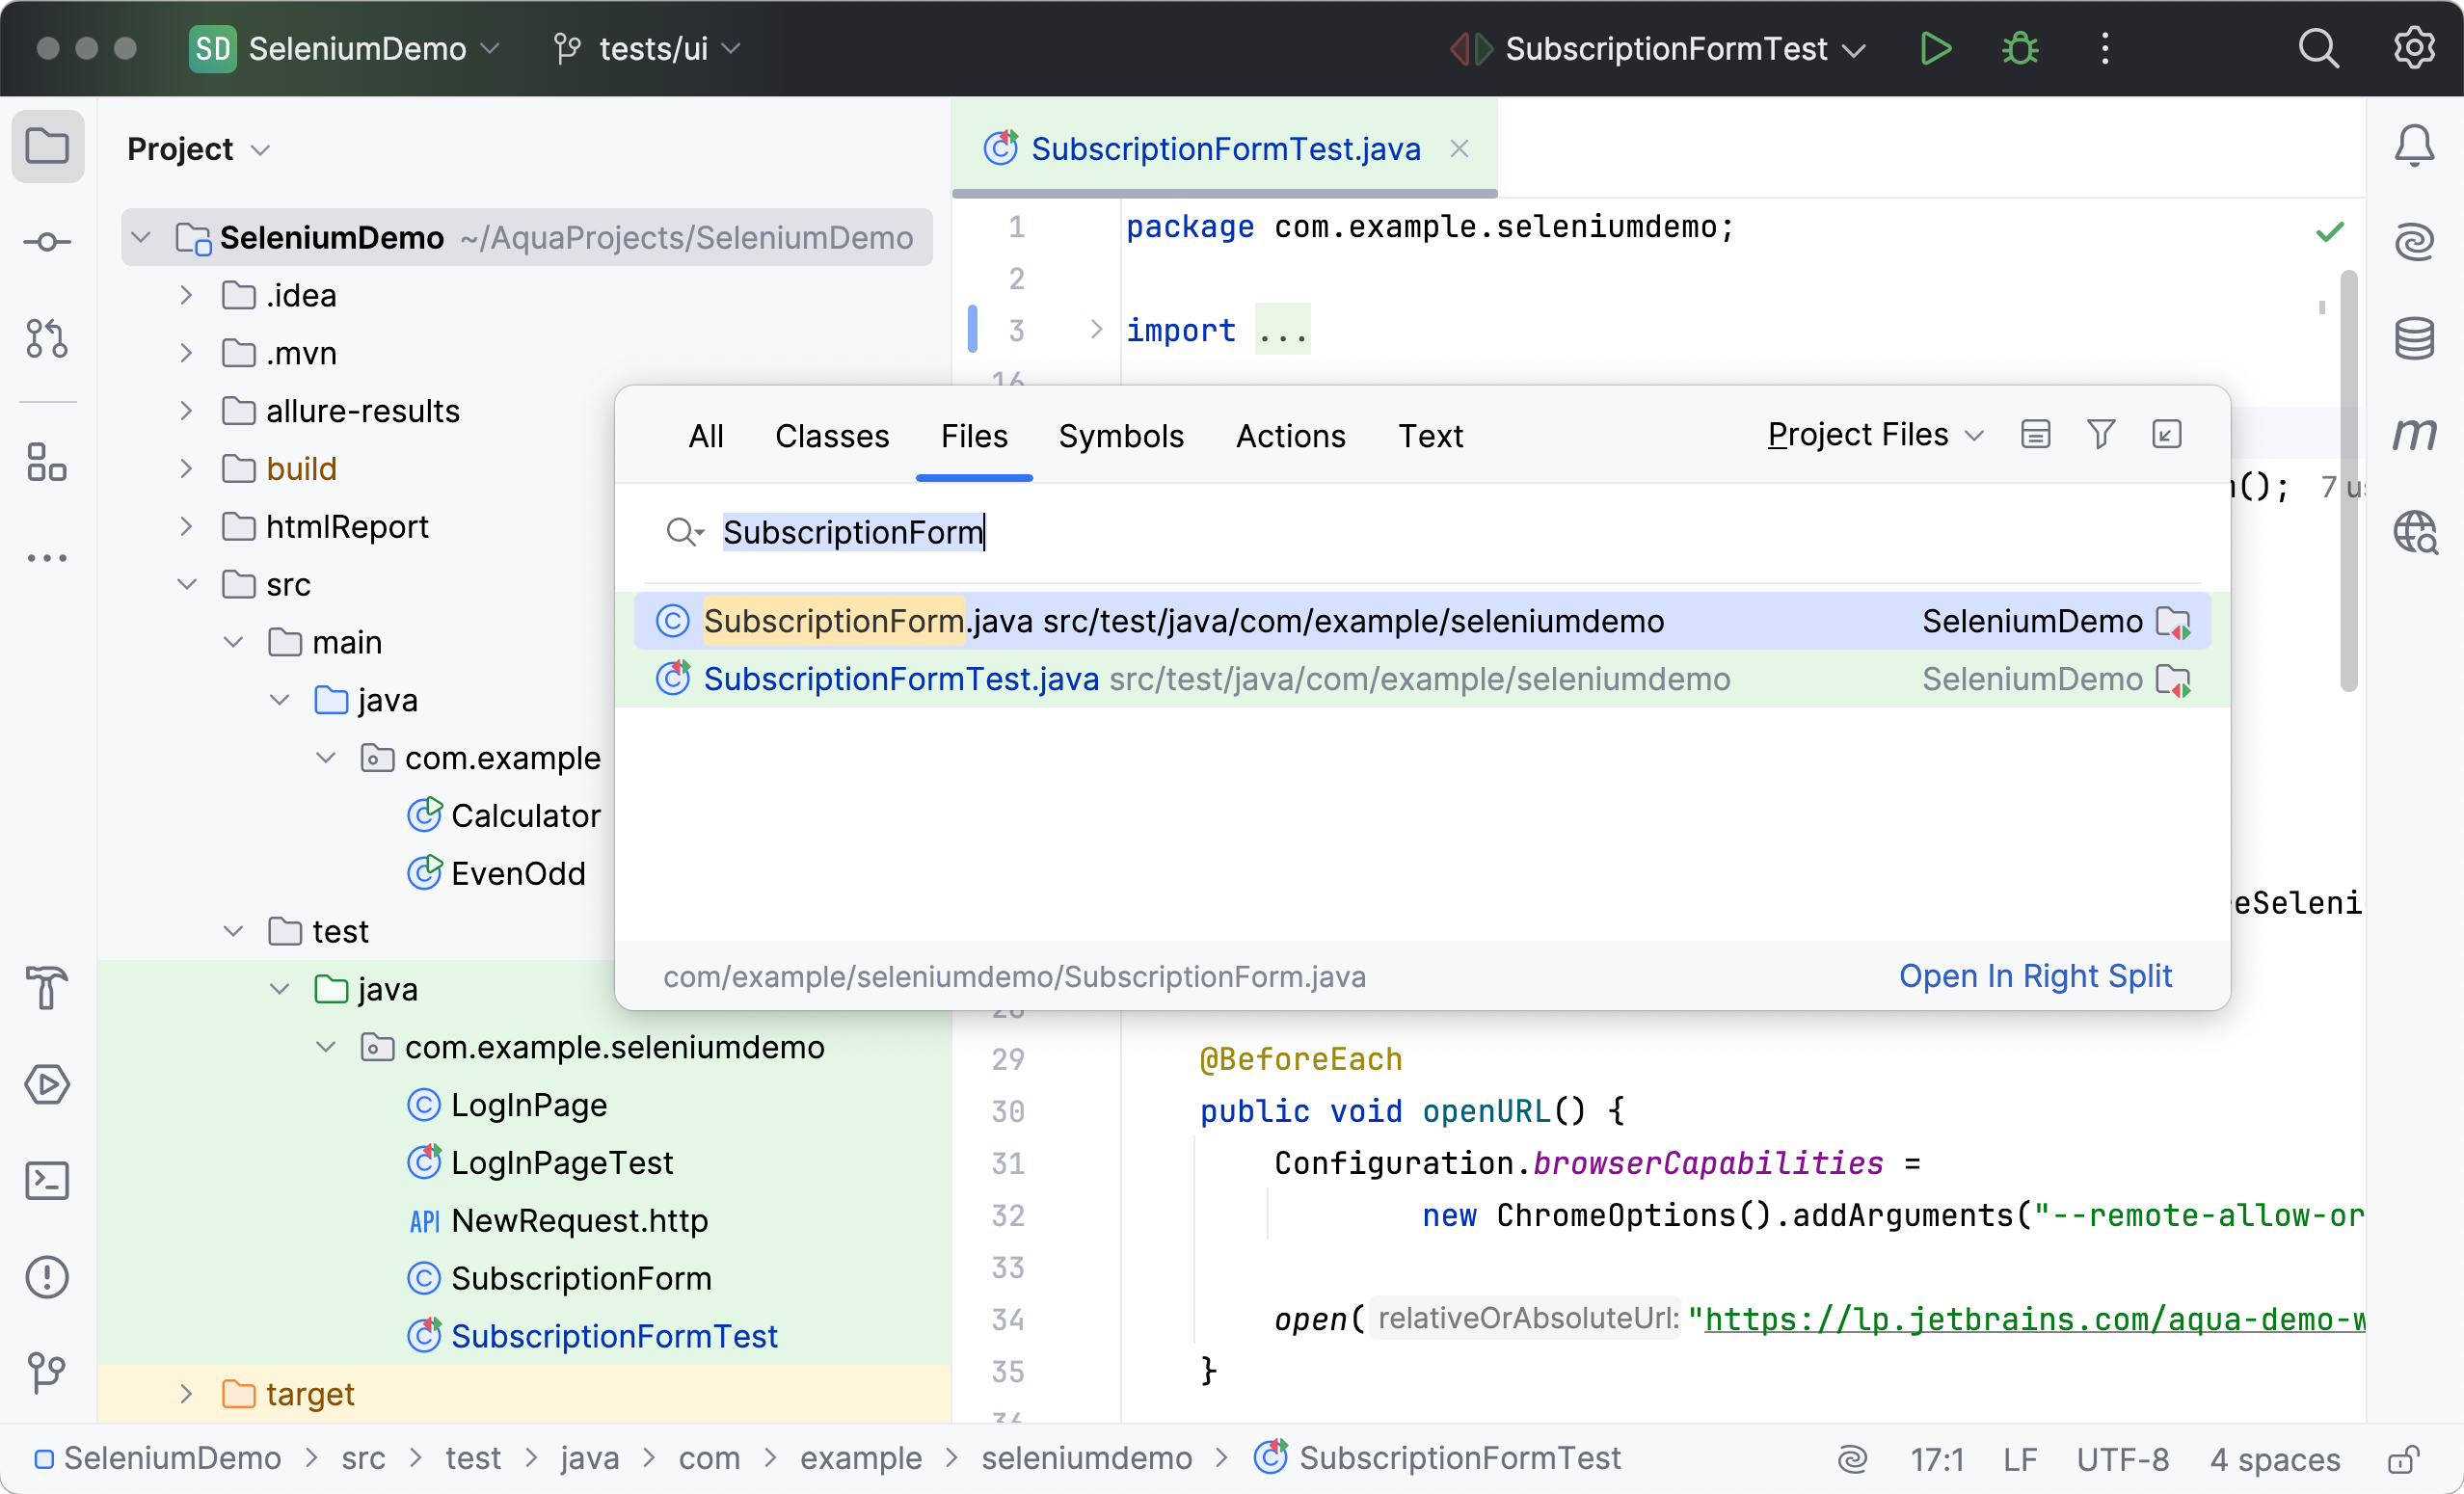Screen dimensions: 2464x1494
Task: Expand the .idea folder
Action: tap(186, 295)
